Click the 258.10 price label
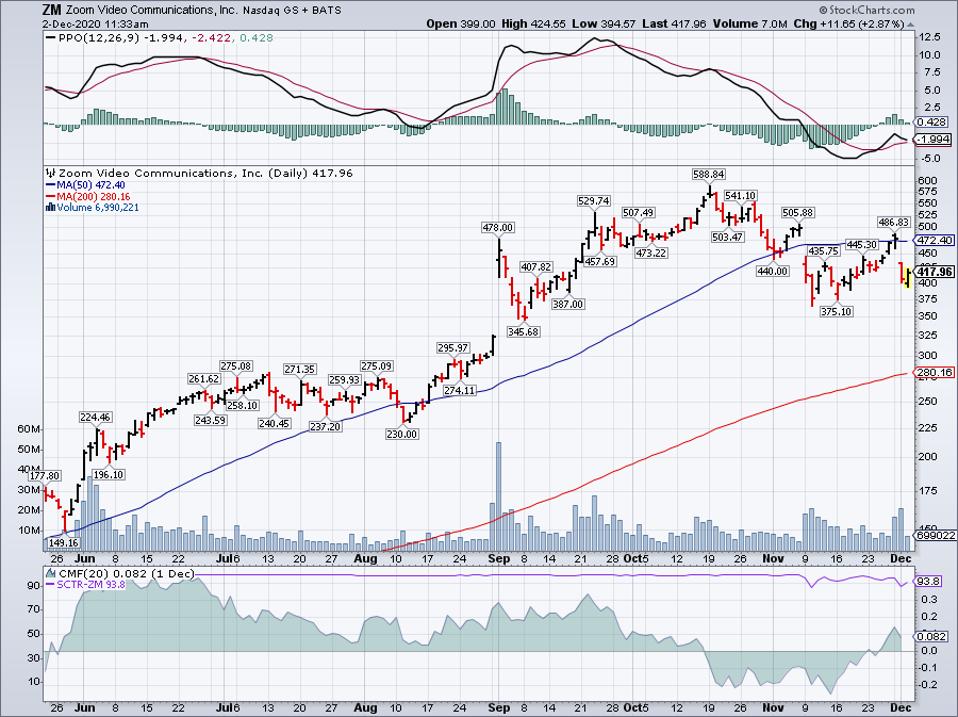The image size is (958, 717). tap(242, 404)
